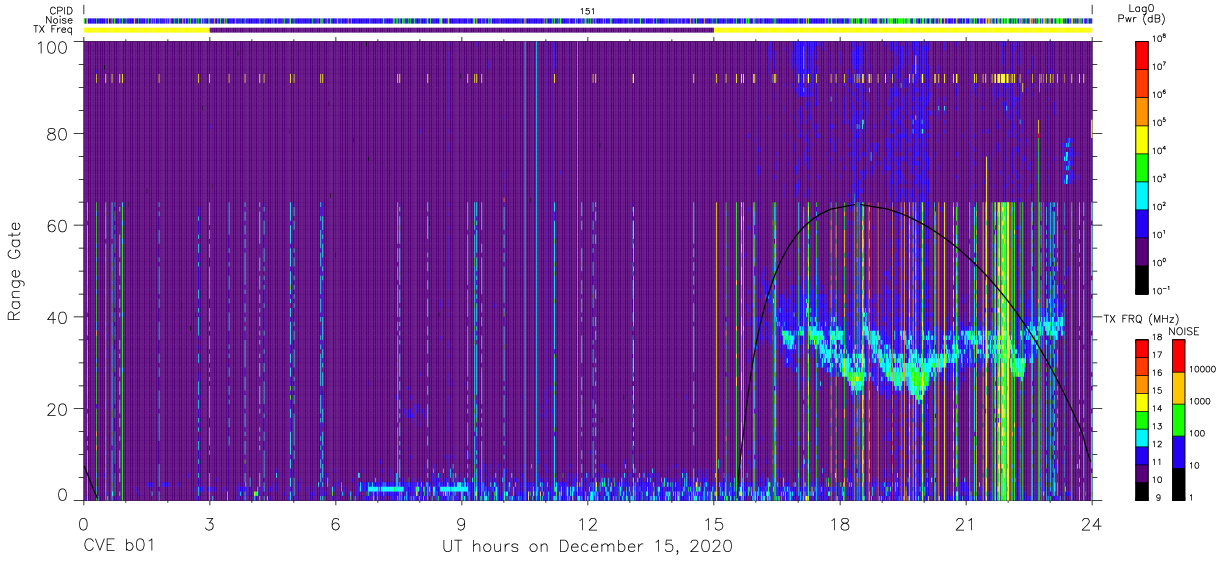Viewport: 1228px width, 567px height.
Task: Click the CPID value '151'
Action: point(588,11)
